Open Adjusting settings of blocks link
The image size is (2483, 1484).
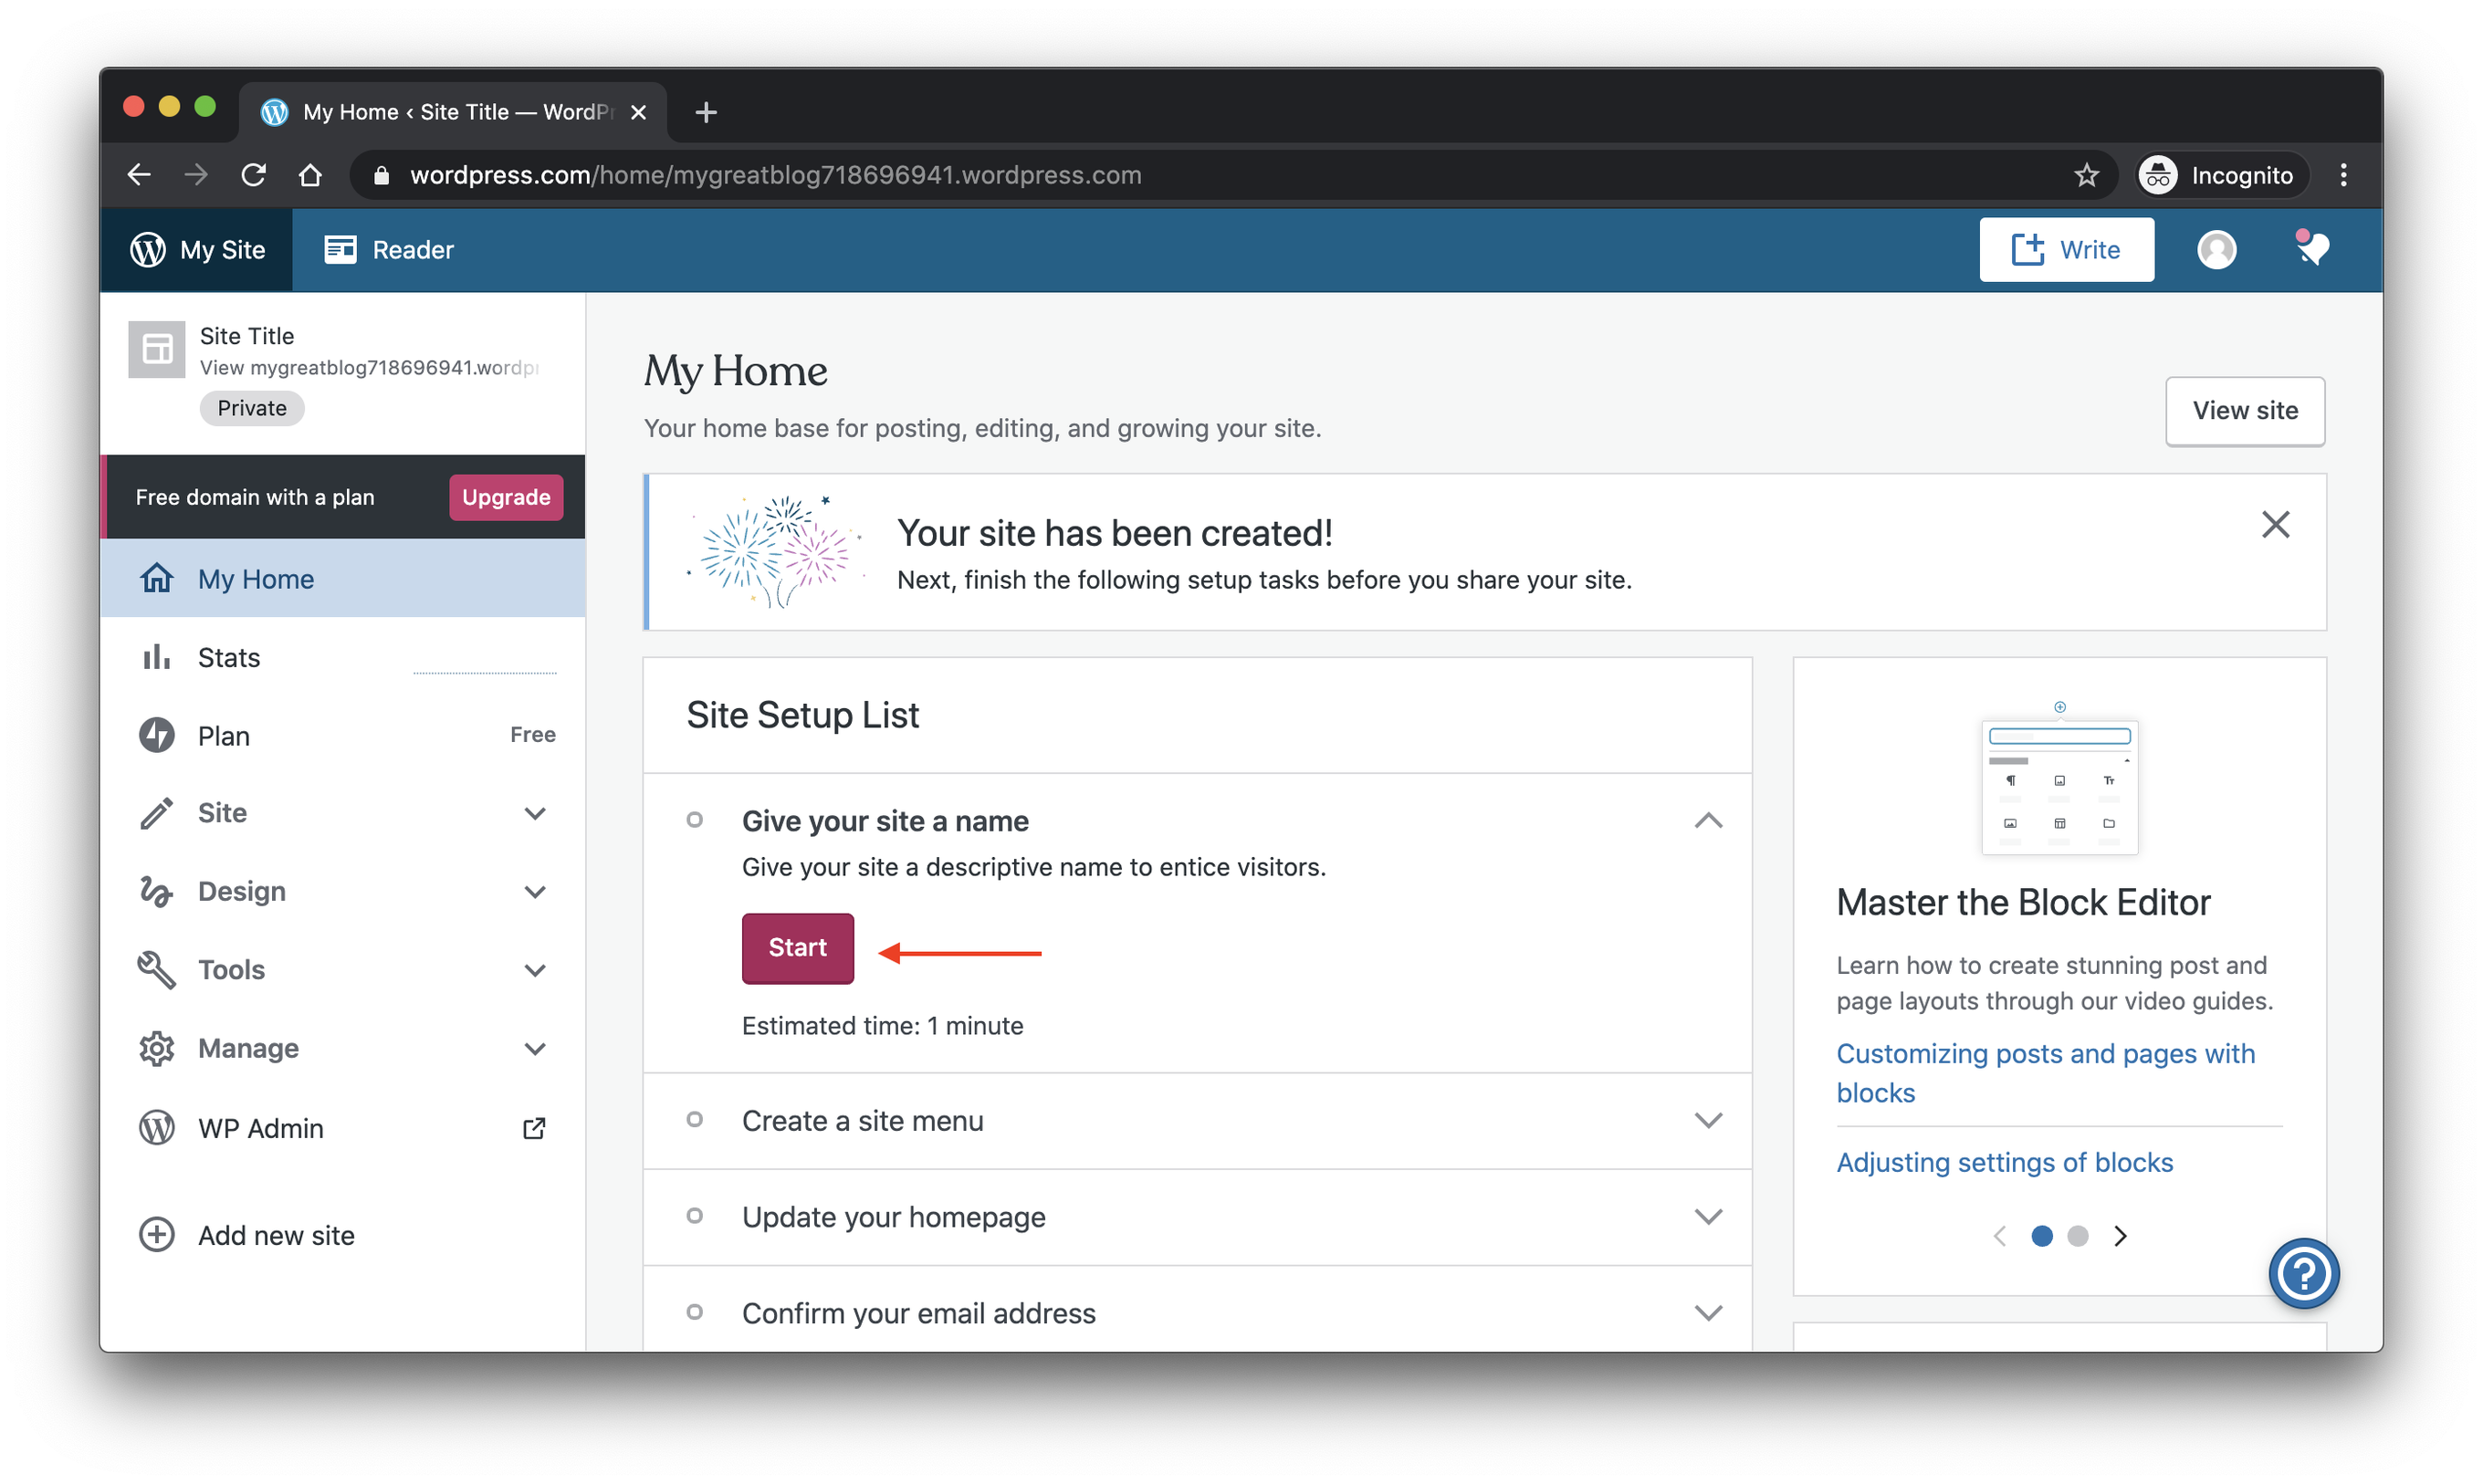(2004, 1161)
